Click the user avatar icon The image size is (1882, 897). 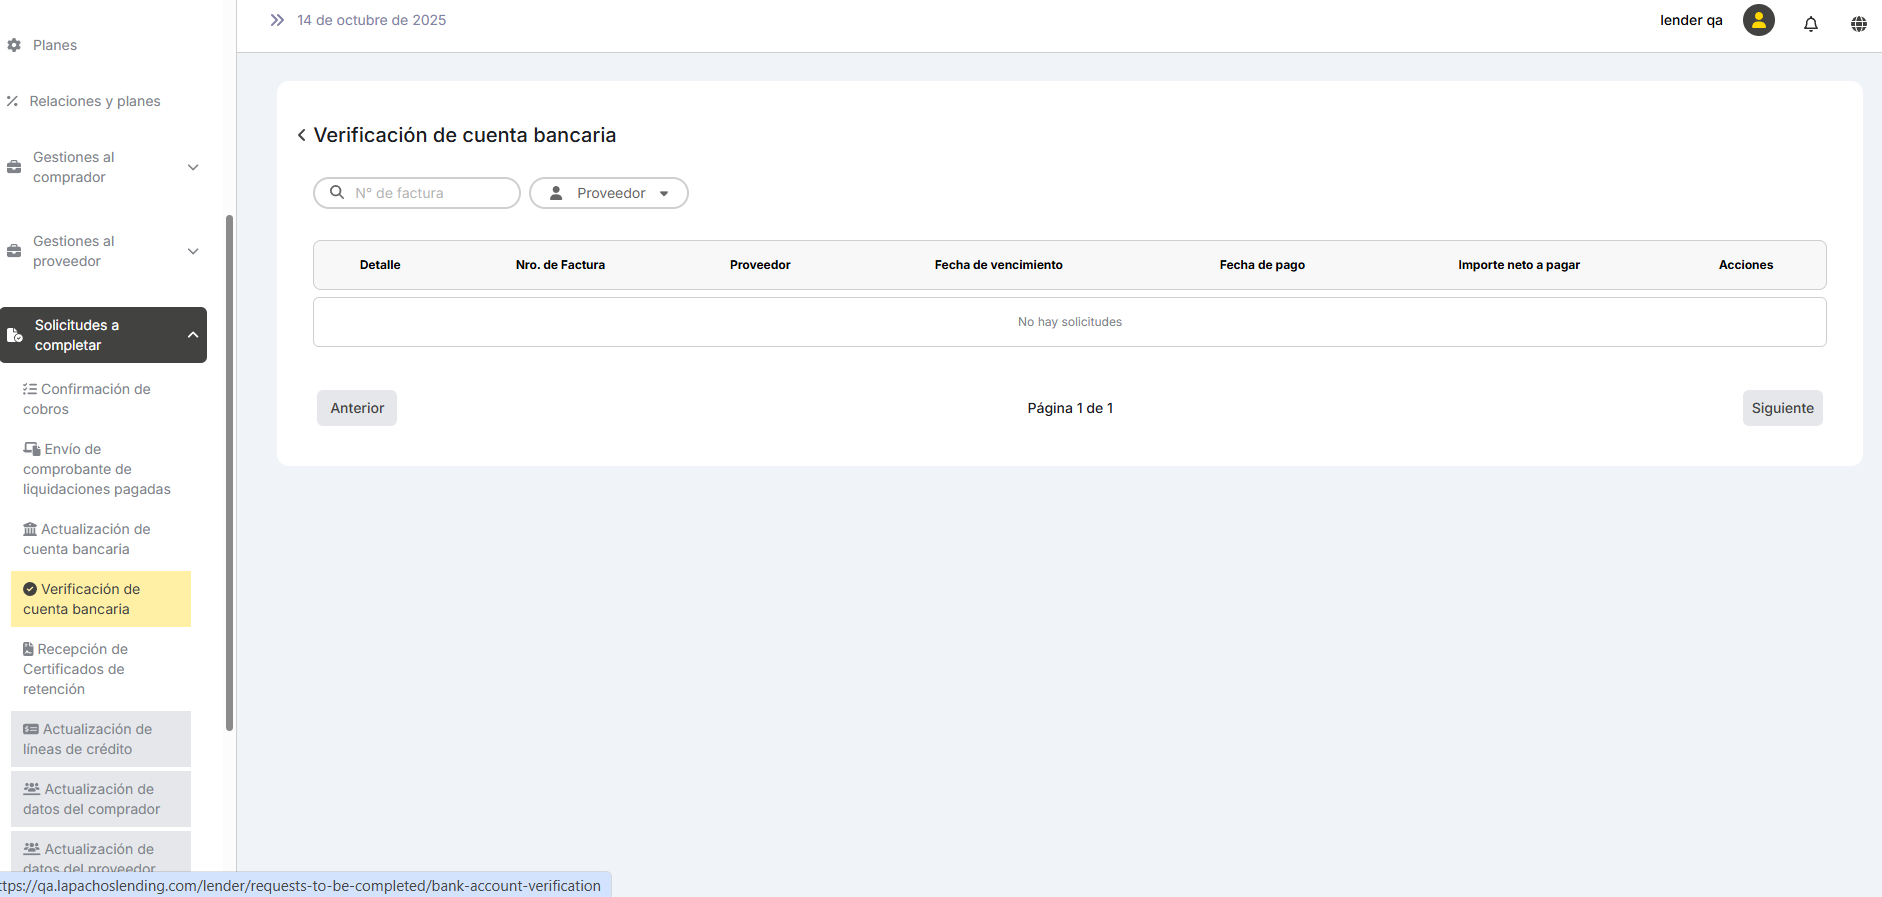point(1758,20)
